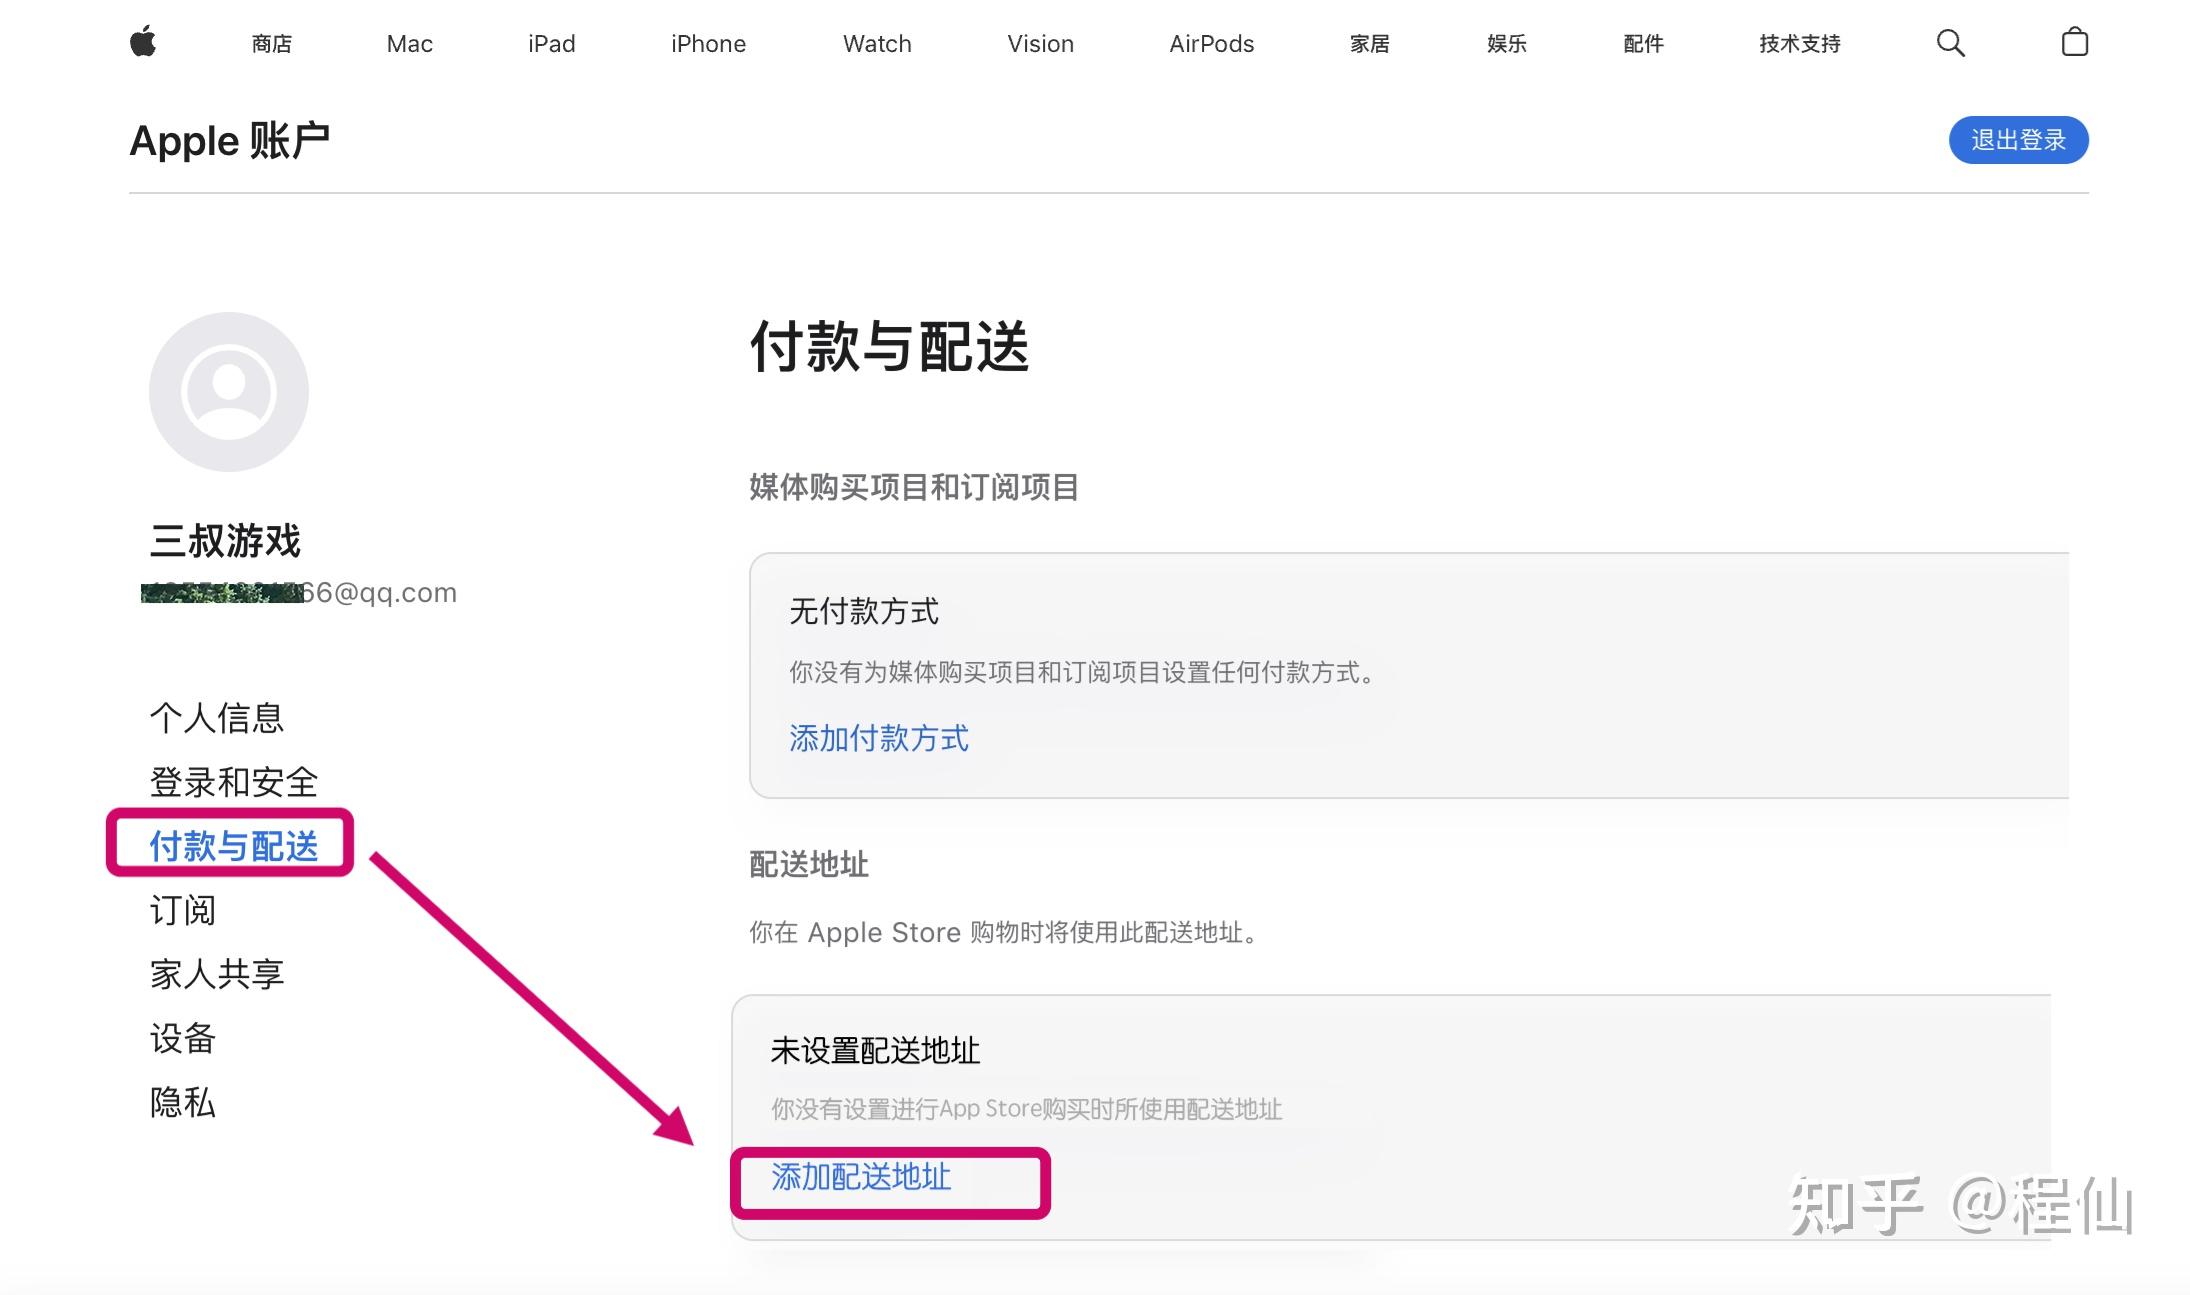
Task: Click the Apple 账户 page title
Action: coord(230,141)
